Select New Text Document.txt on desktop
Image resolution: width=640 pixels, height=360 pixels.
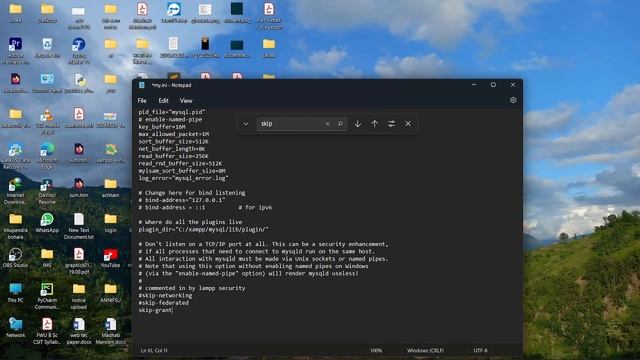pyautogui.click(x=79, y=227)
